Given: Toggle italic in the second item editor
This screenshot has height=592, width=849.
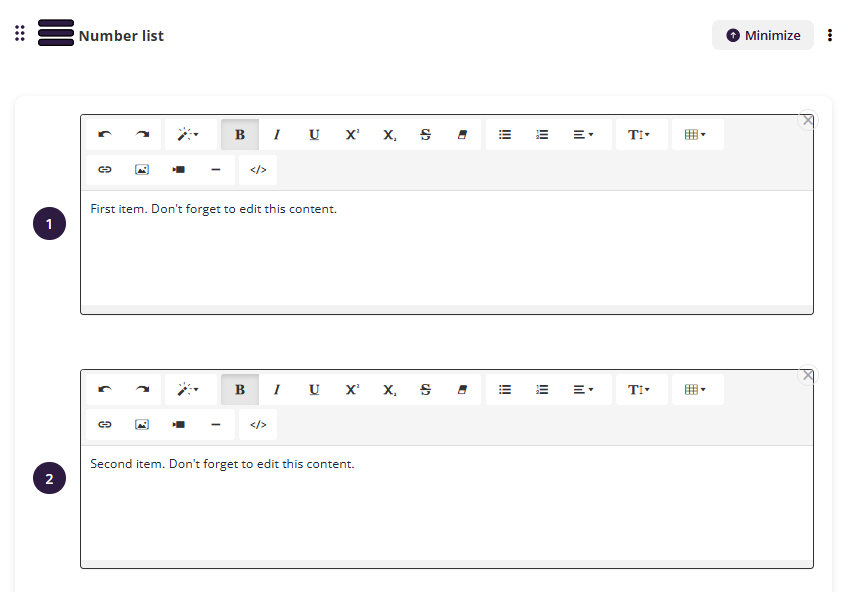Looking at the screenshot, I should tap(277, 389).
